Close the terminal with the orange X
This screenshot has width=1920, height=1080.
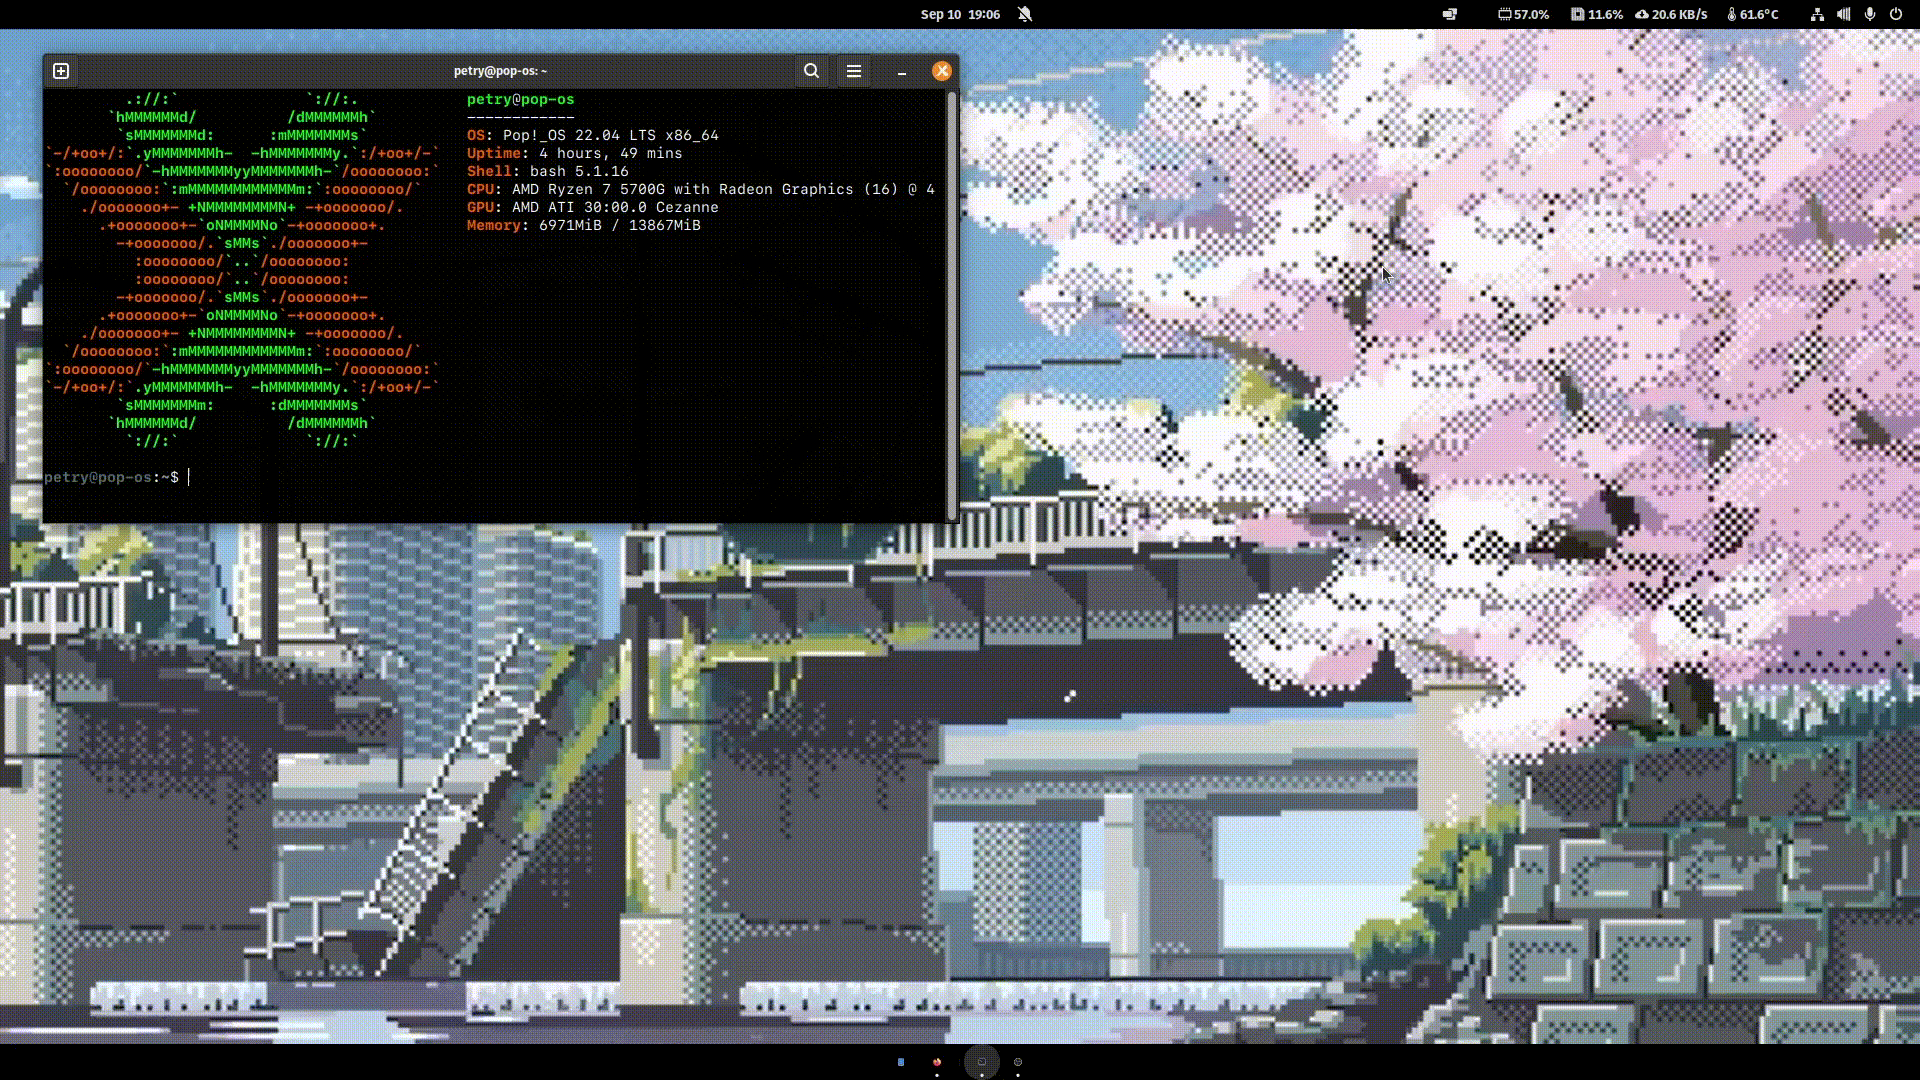[941, 71]
